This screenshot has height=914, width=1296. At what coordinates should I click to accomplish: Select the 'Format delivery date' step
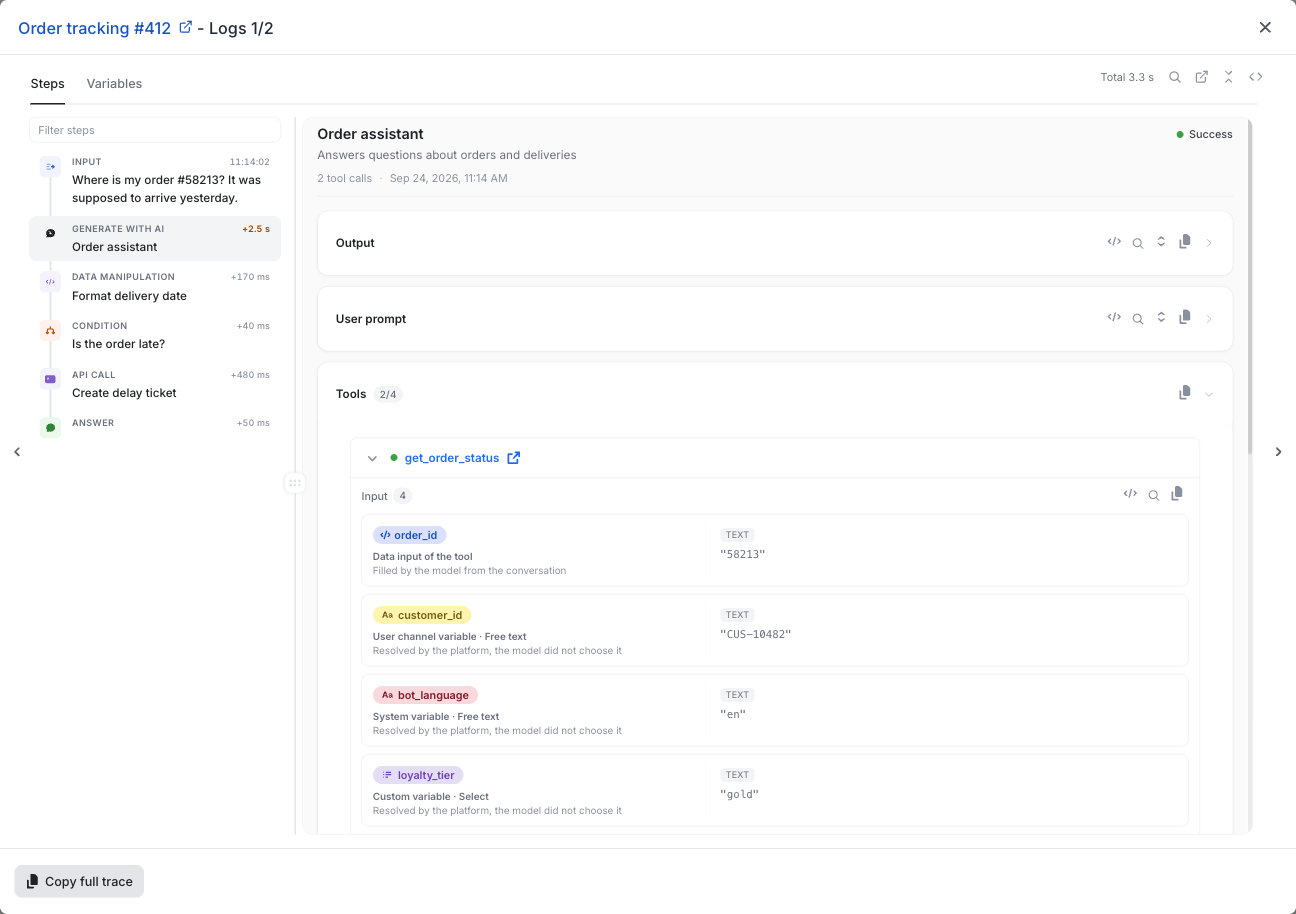click(155, 287)
